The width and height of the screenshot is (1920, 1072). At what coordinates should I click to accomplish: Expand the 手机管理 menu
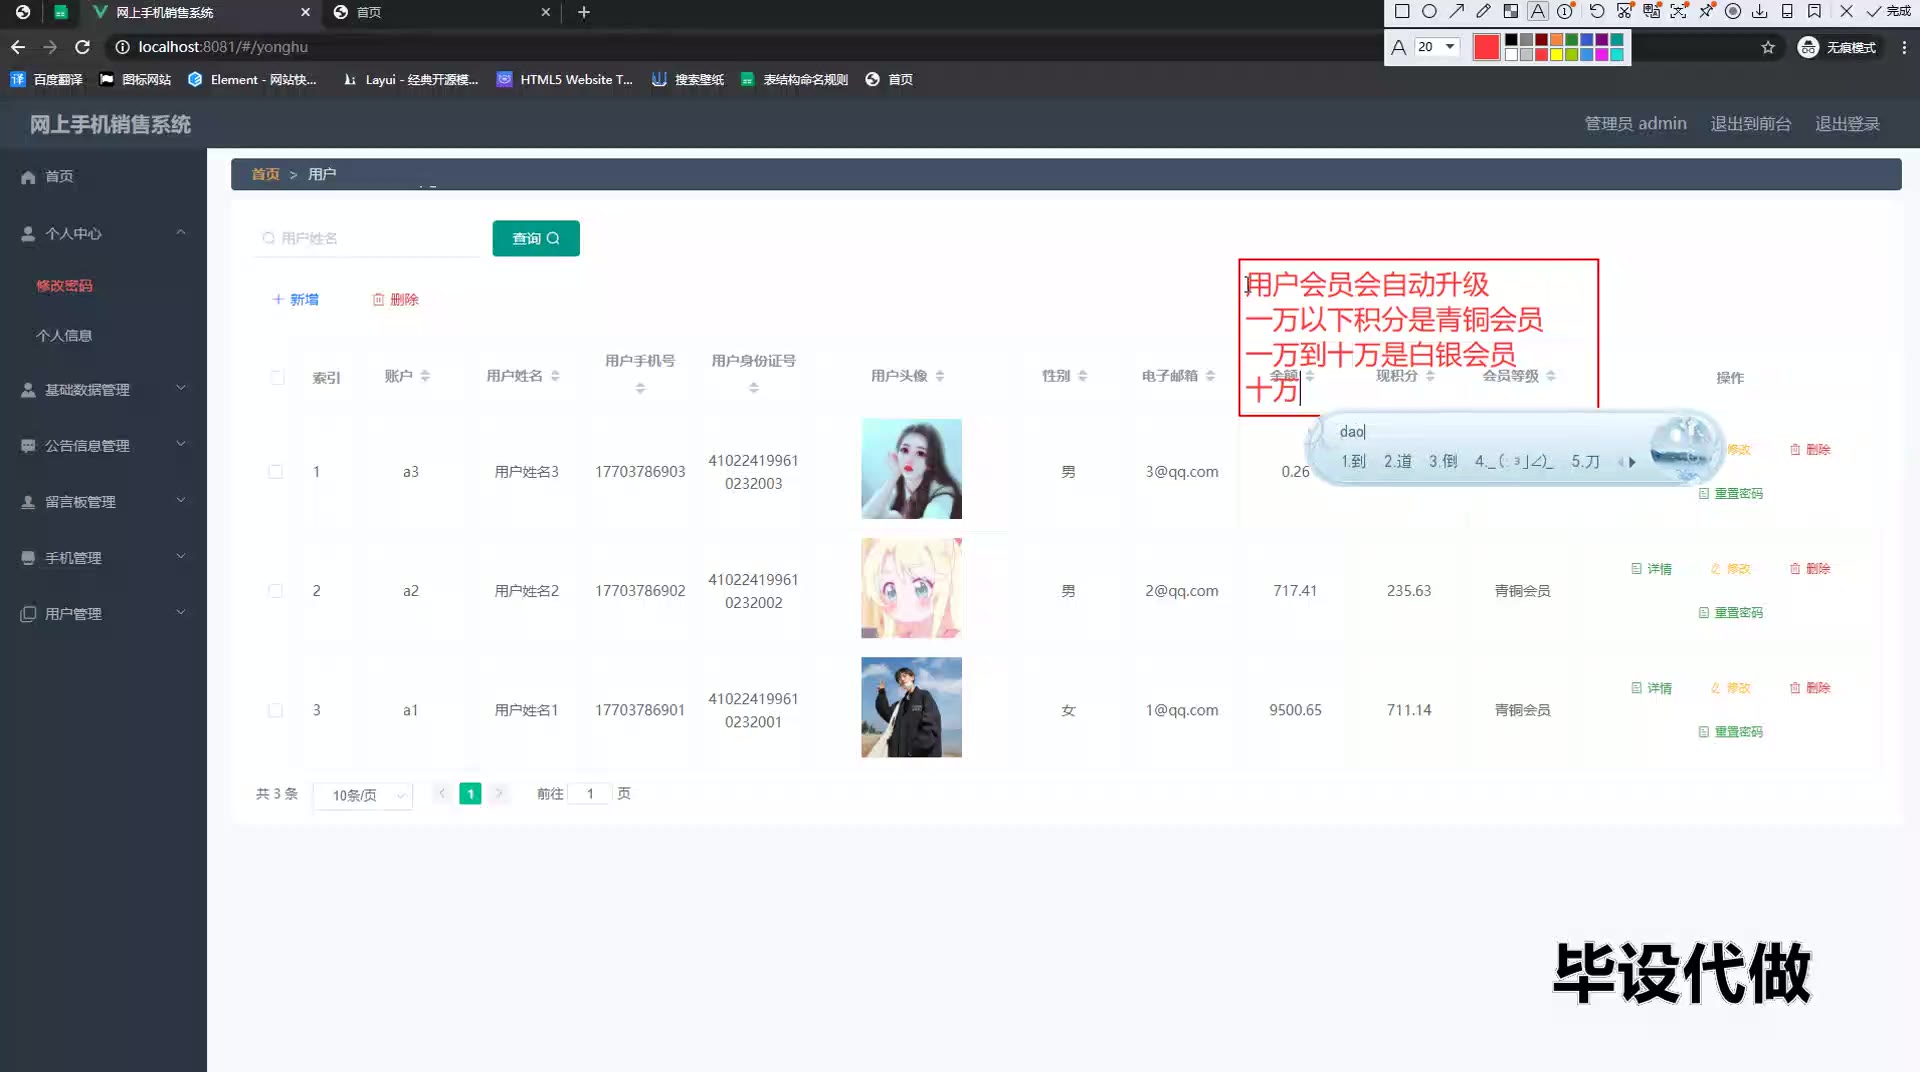tap(103, 557)
